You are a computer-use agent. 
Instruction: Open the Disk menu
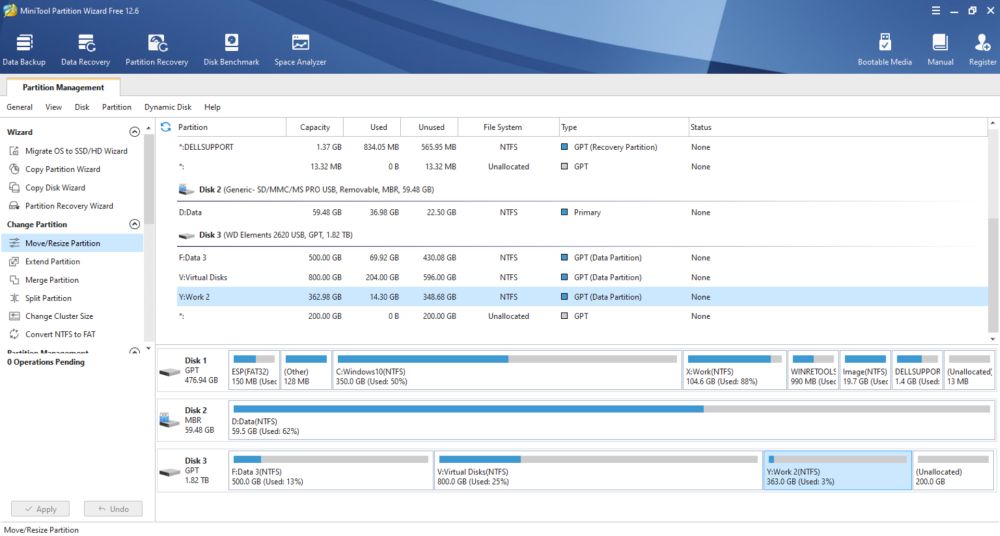[x=82, y=107]
